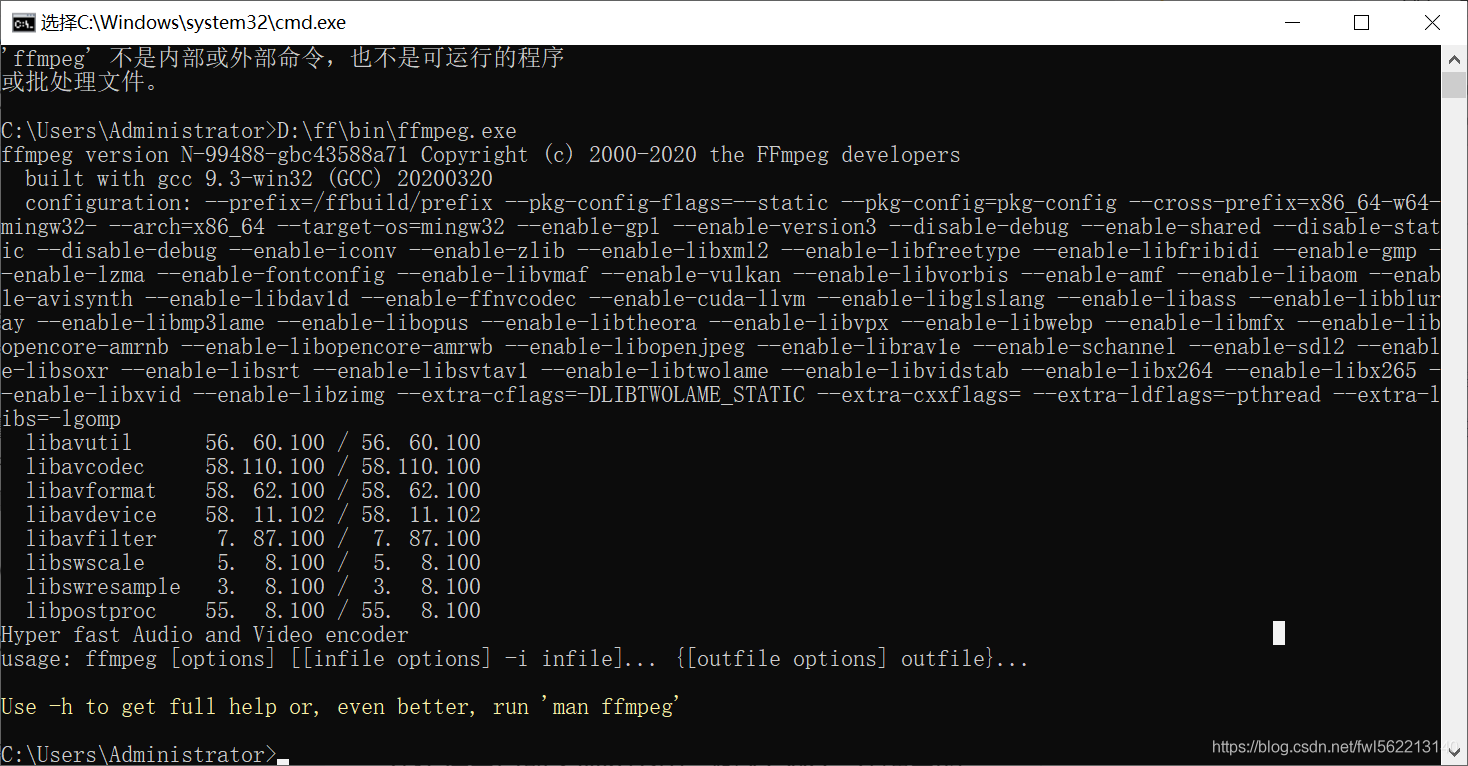Click the Chinese 'ffmpeg' error message line

(x=283, y=58)
